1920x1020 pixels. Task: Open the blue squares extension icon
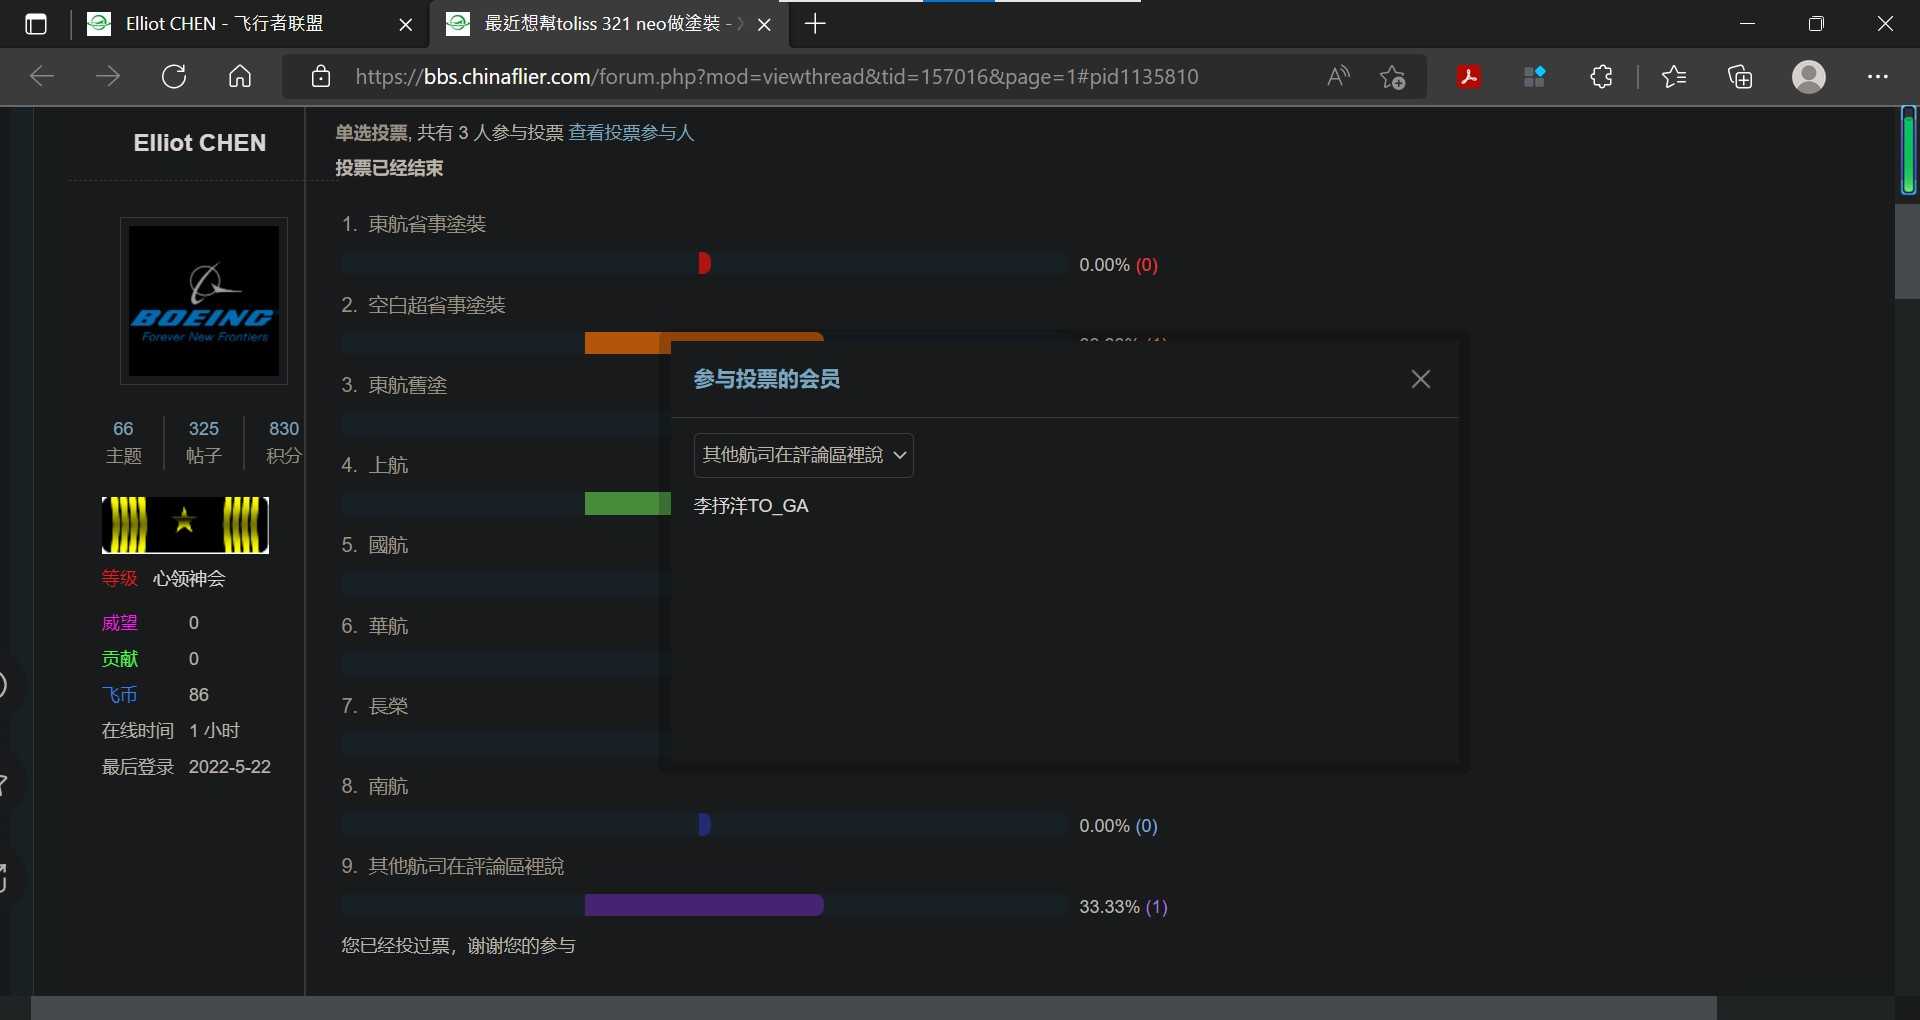[x=1535, y=77]
